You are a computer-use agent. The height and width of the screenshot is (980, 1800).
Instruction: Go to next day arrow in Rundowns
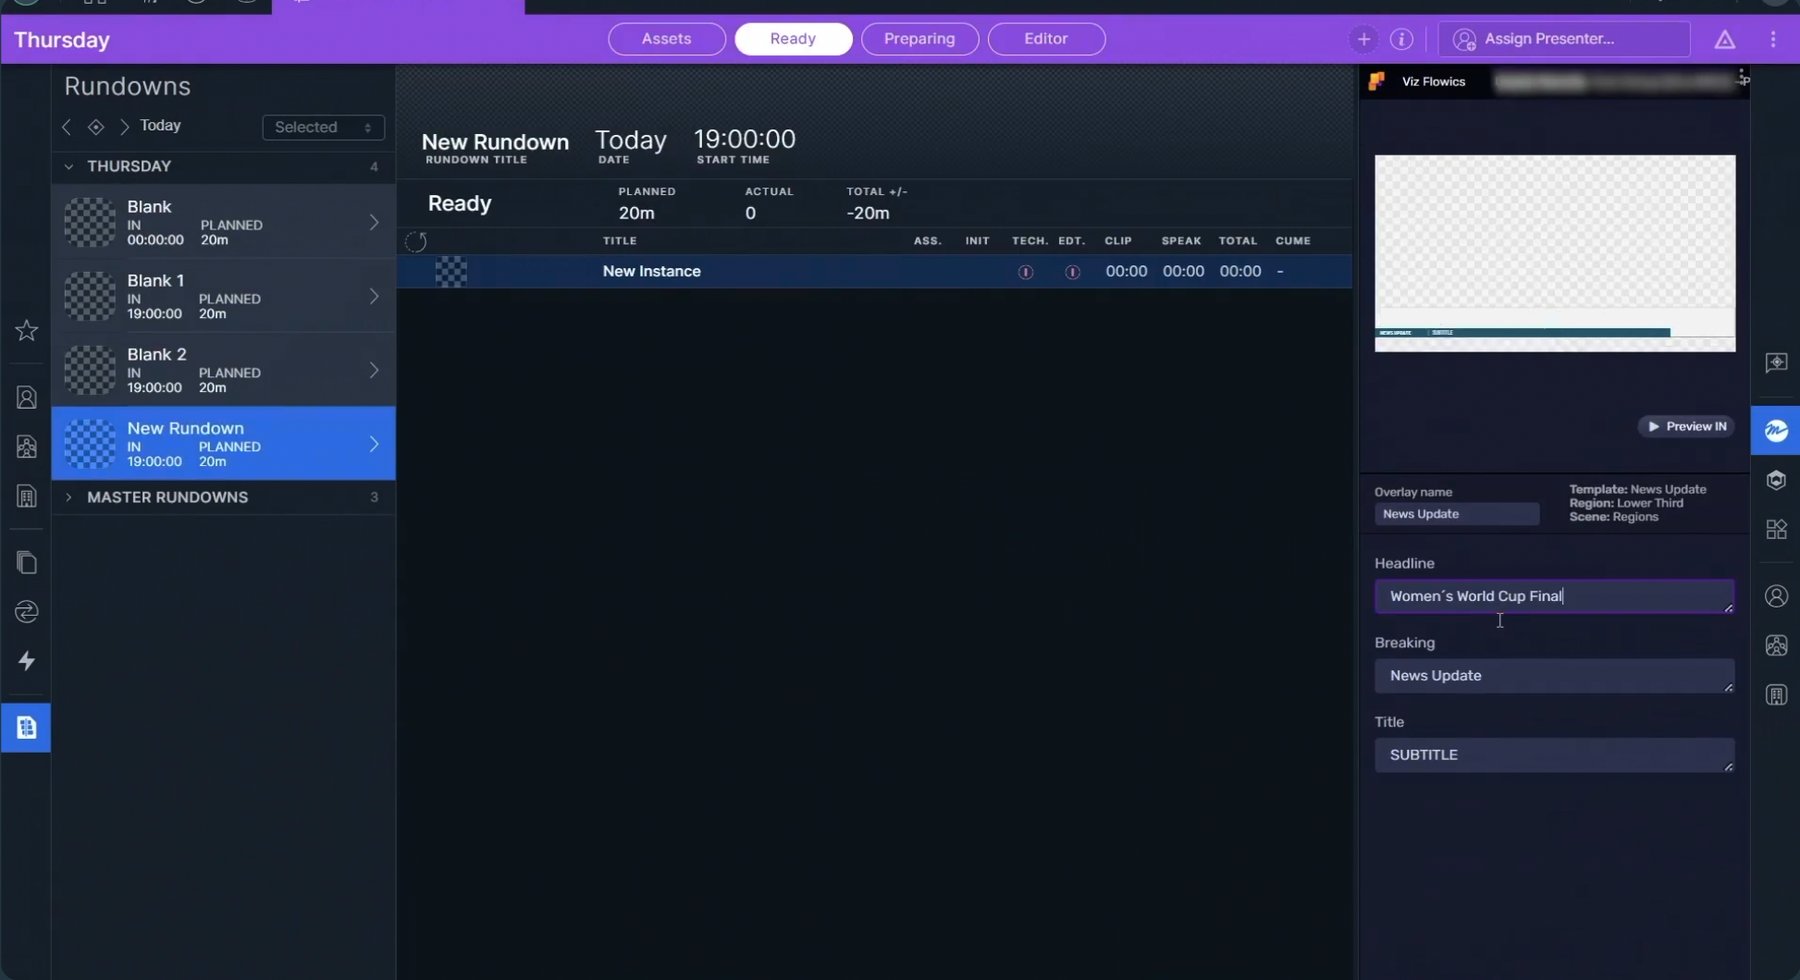[124, 127]
